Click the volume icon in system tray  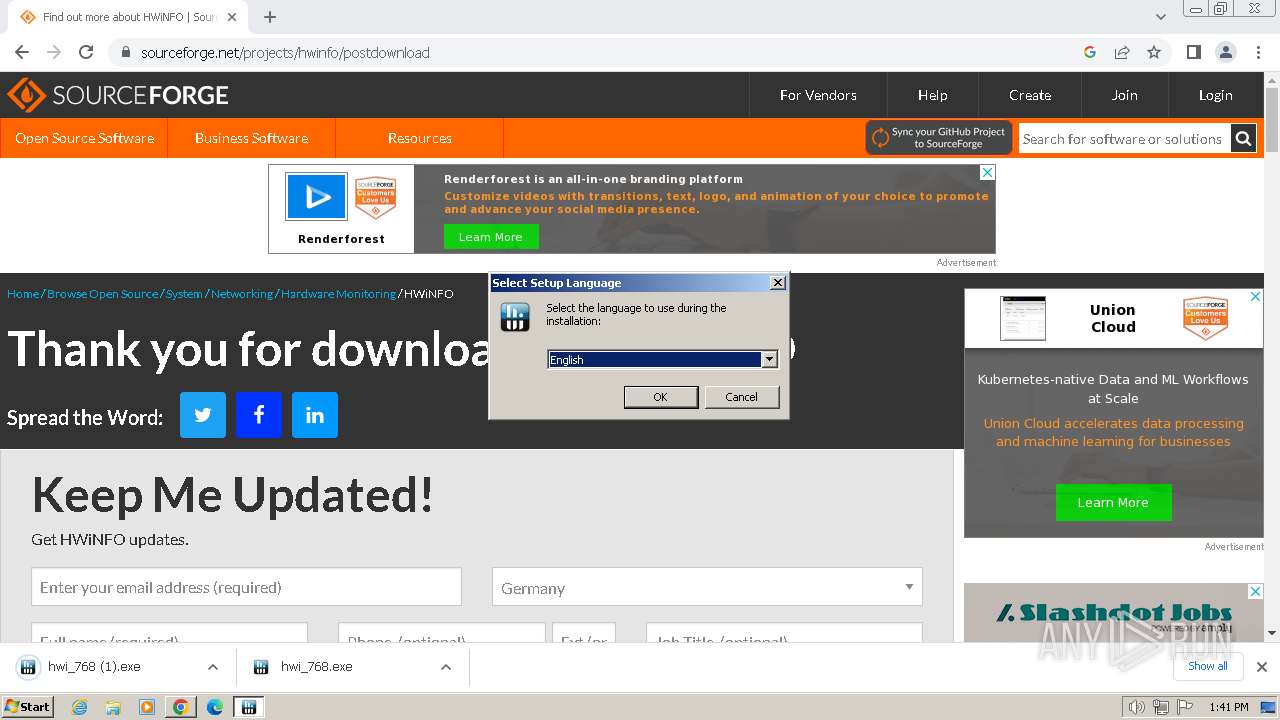(x=1137, y=707)
